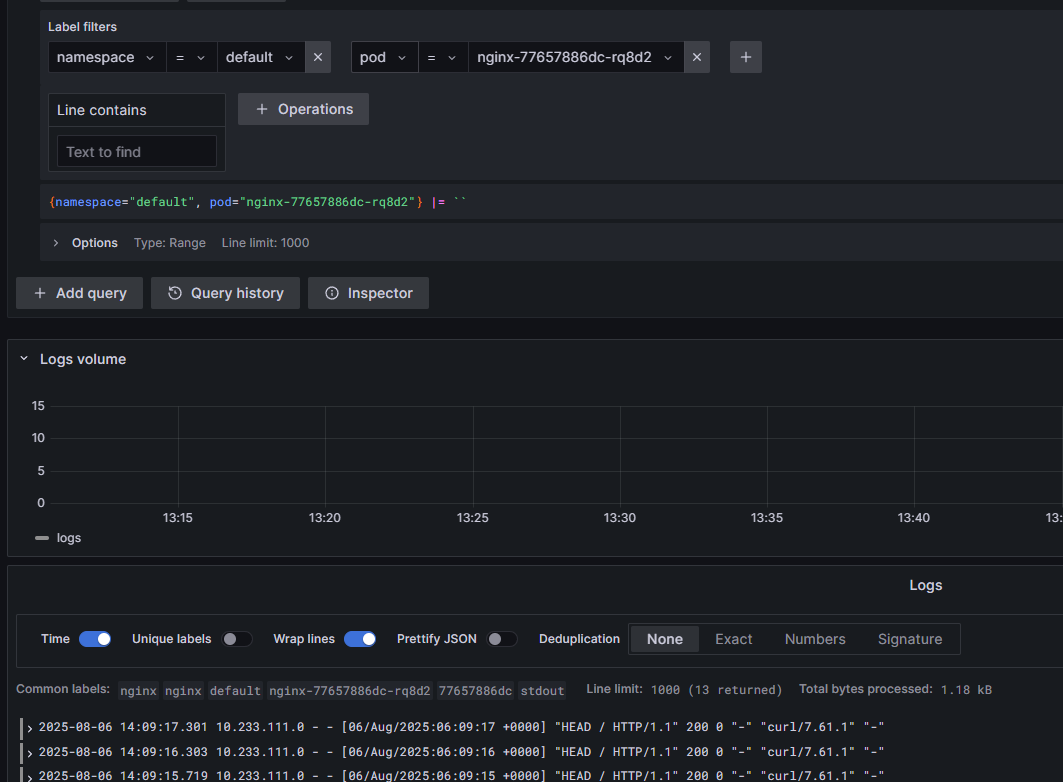
Task: Expand the query Options section
Action: 56,243
